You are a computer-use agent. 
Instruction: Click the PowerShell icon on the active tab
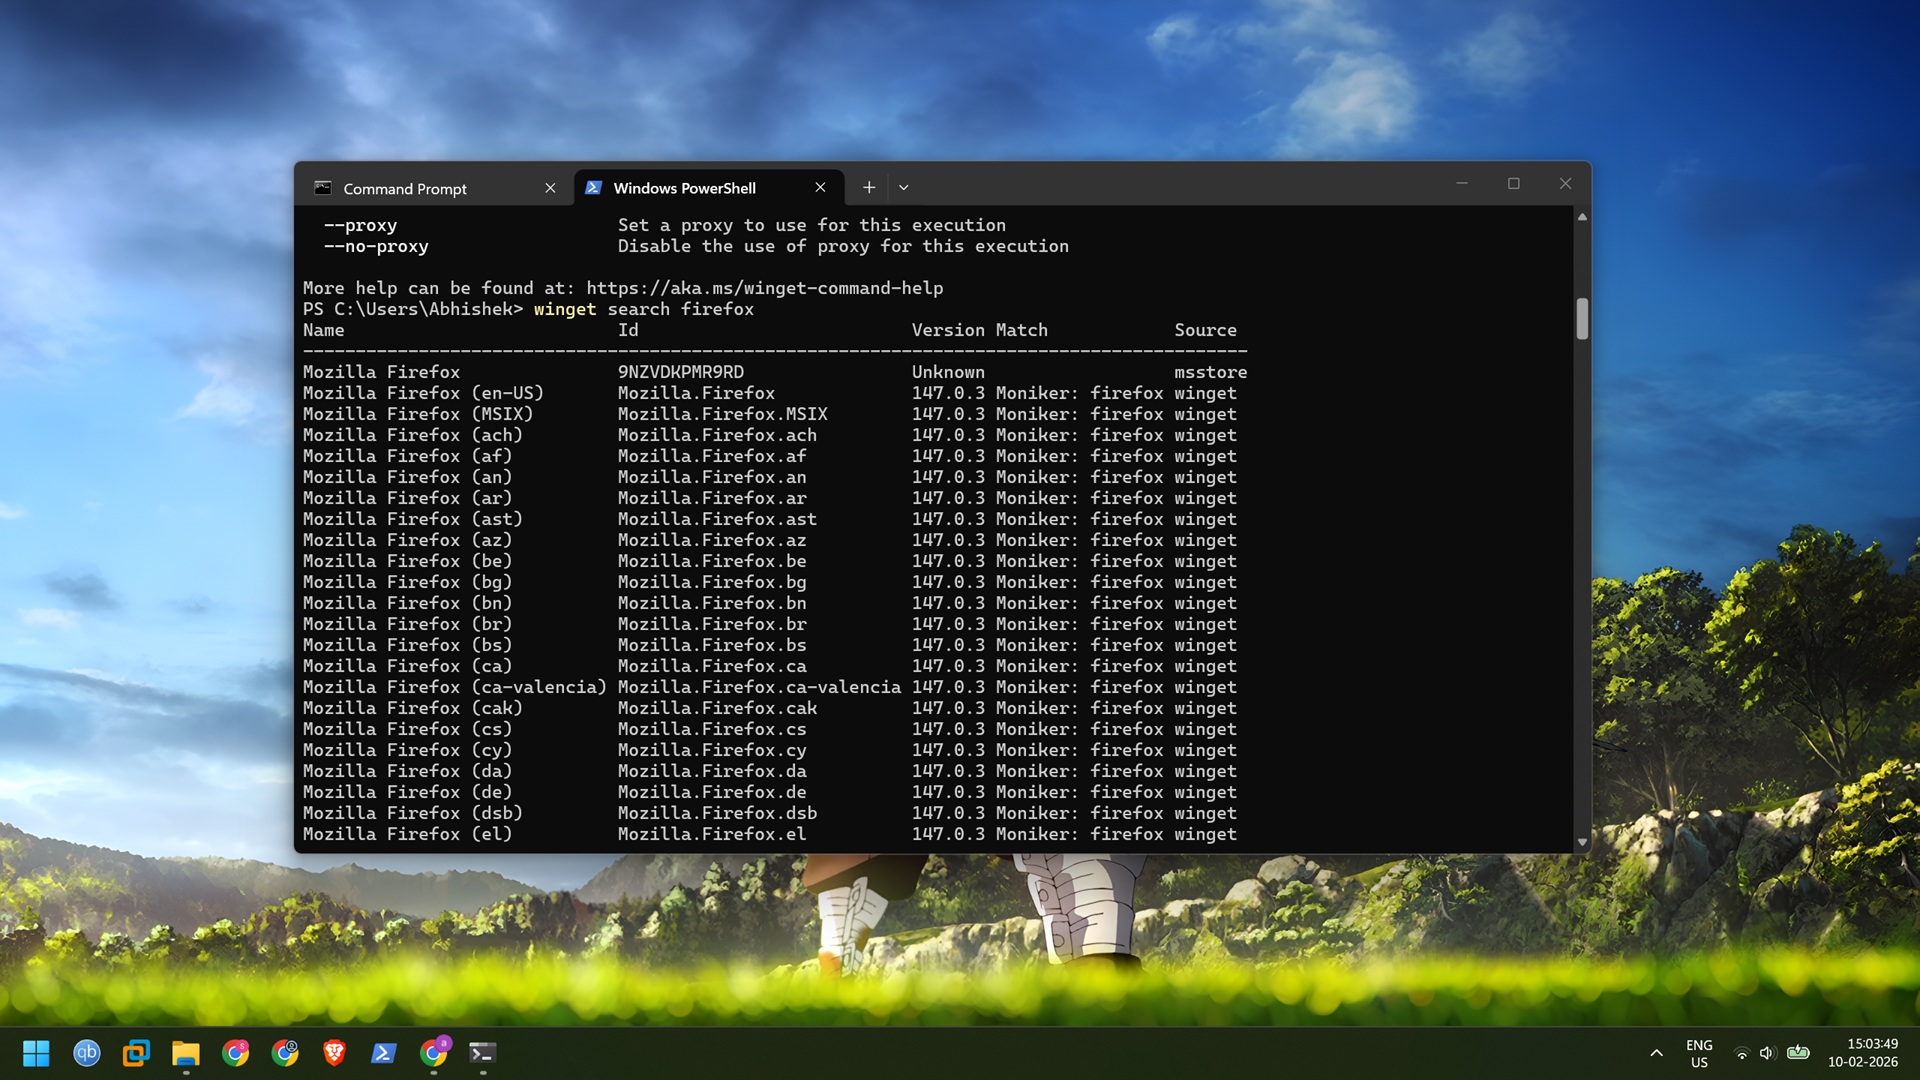(594, 187)
